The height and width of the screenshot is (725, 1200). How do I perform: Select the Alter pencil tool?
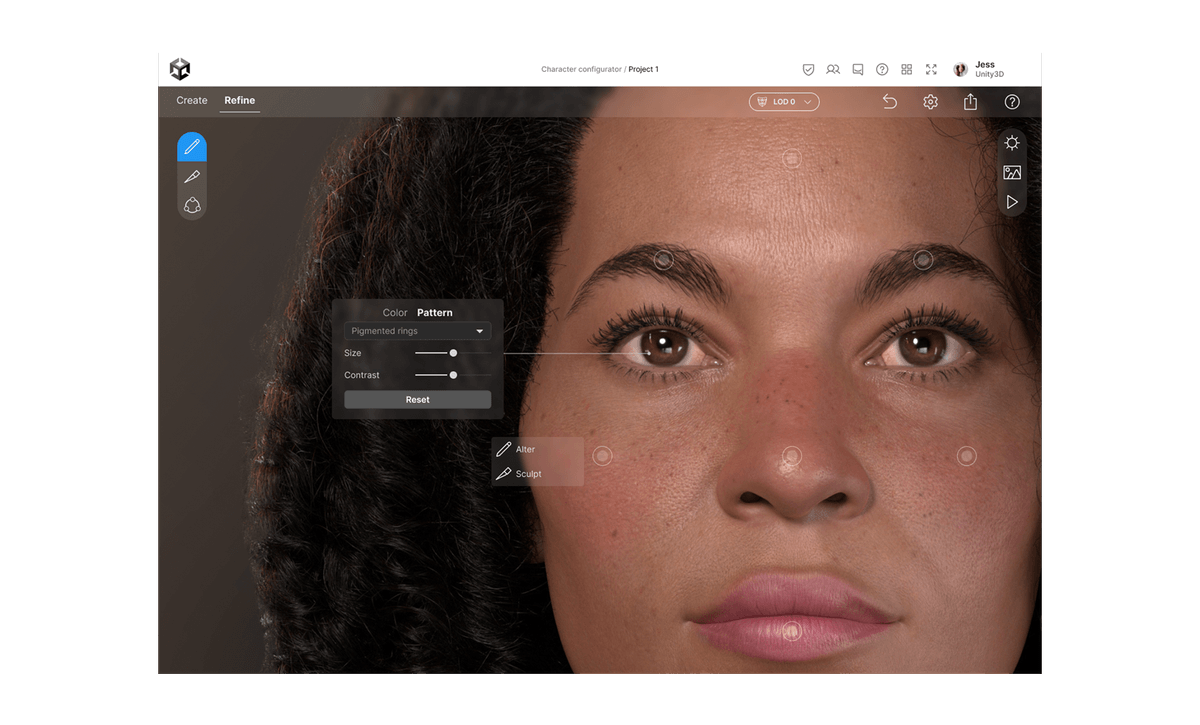[192, 146]
